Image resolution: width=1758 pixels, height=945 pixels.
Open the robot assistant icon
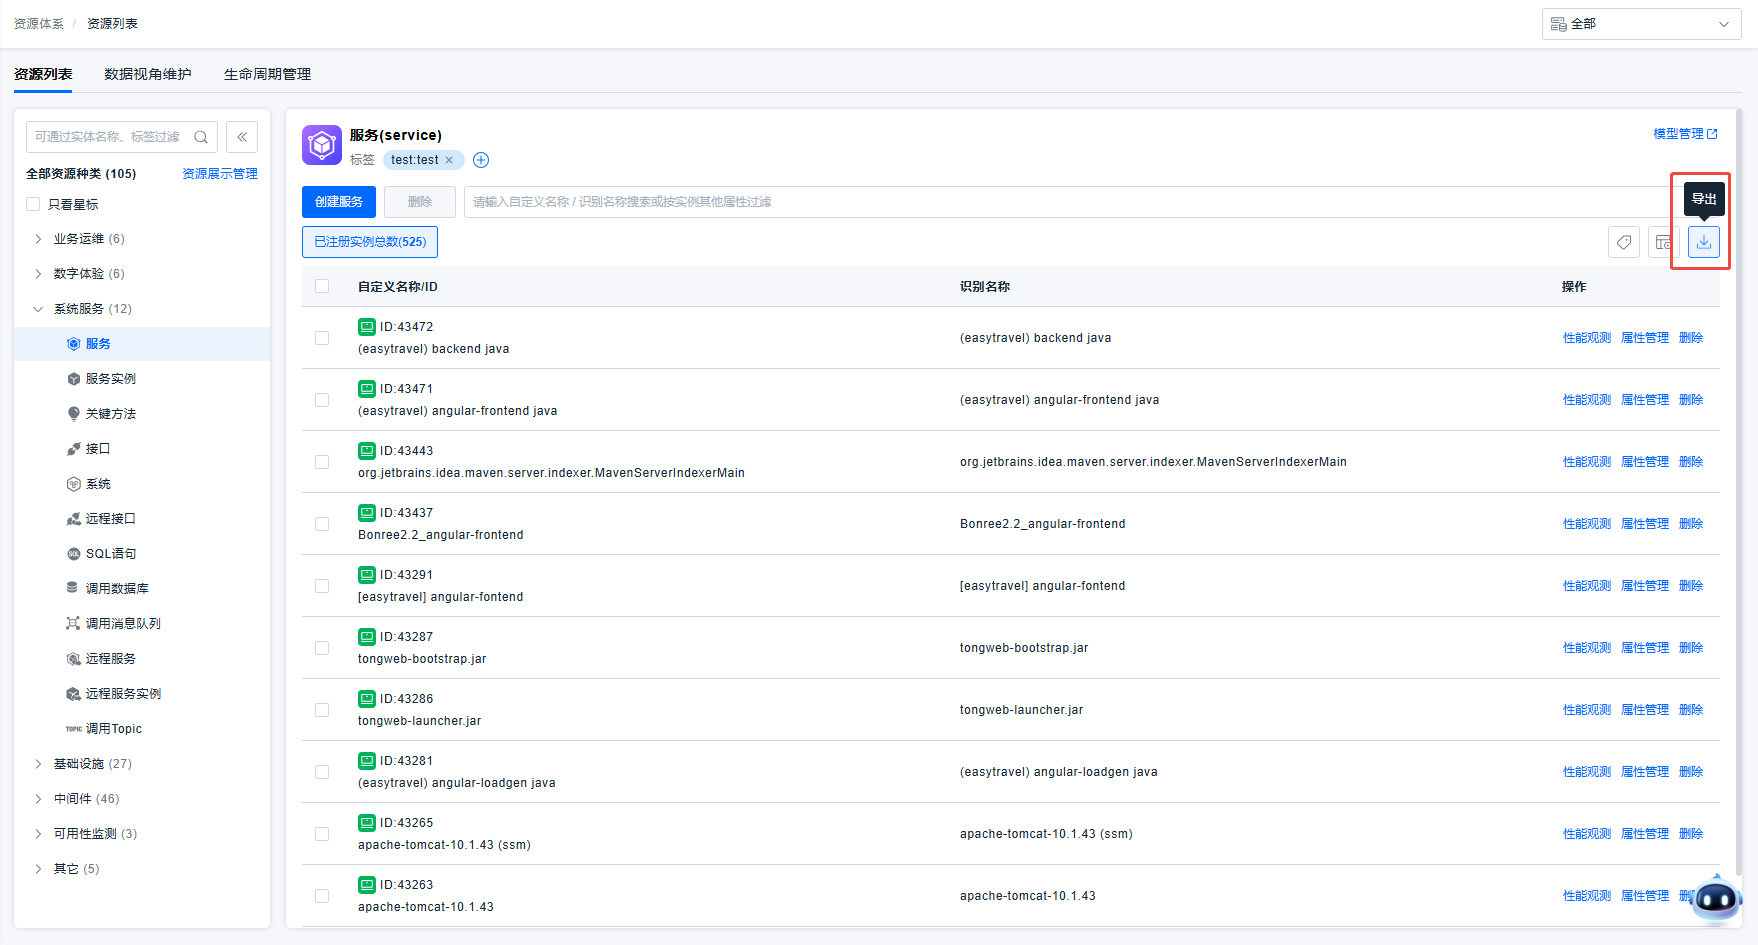point(1716,899)
